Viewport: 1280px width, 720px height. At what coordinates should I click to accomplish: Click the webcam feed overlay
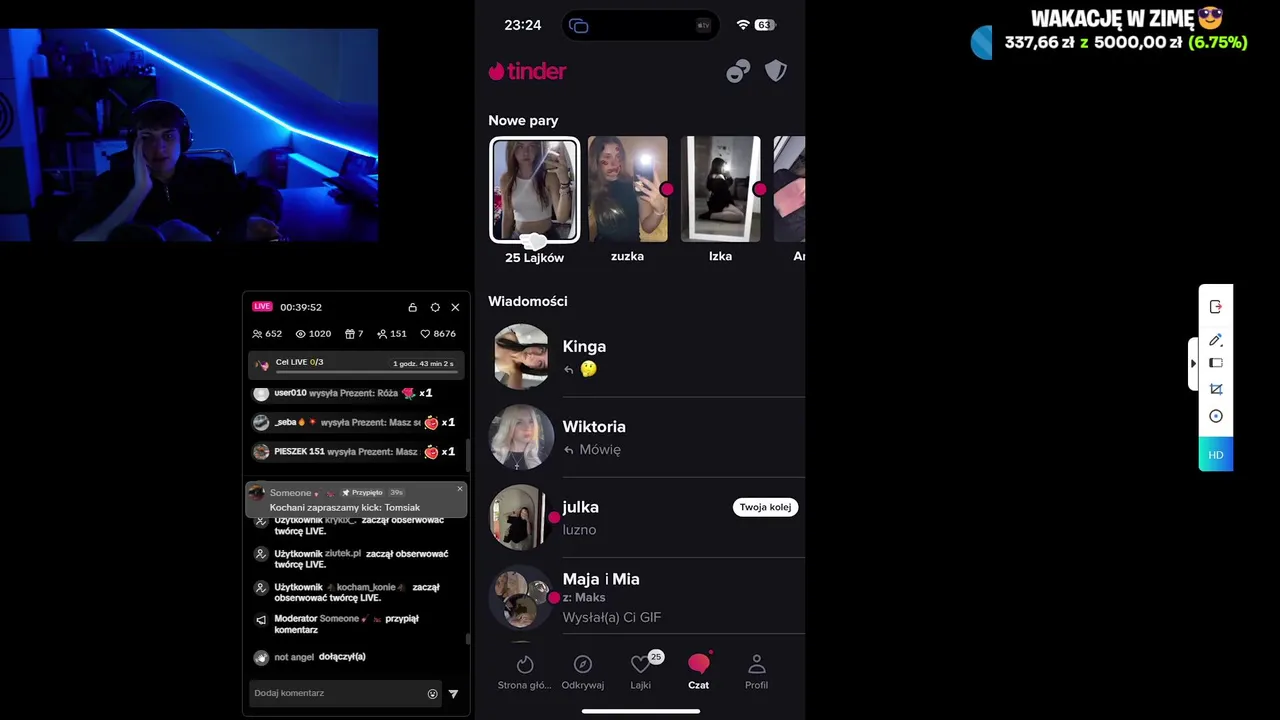tap(189, 134)
